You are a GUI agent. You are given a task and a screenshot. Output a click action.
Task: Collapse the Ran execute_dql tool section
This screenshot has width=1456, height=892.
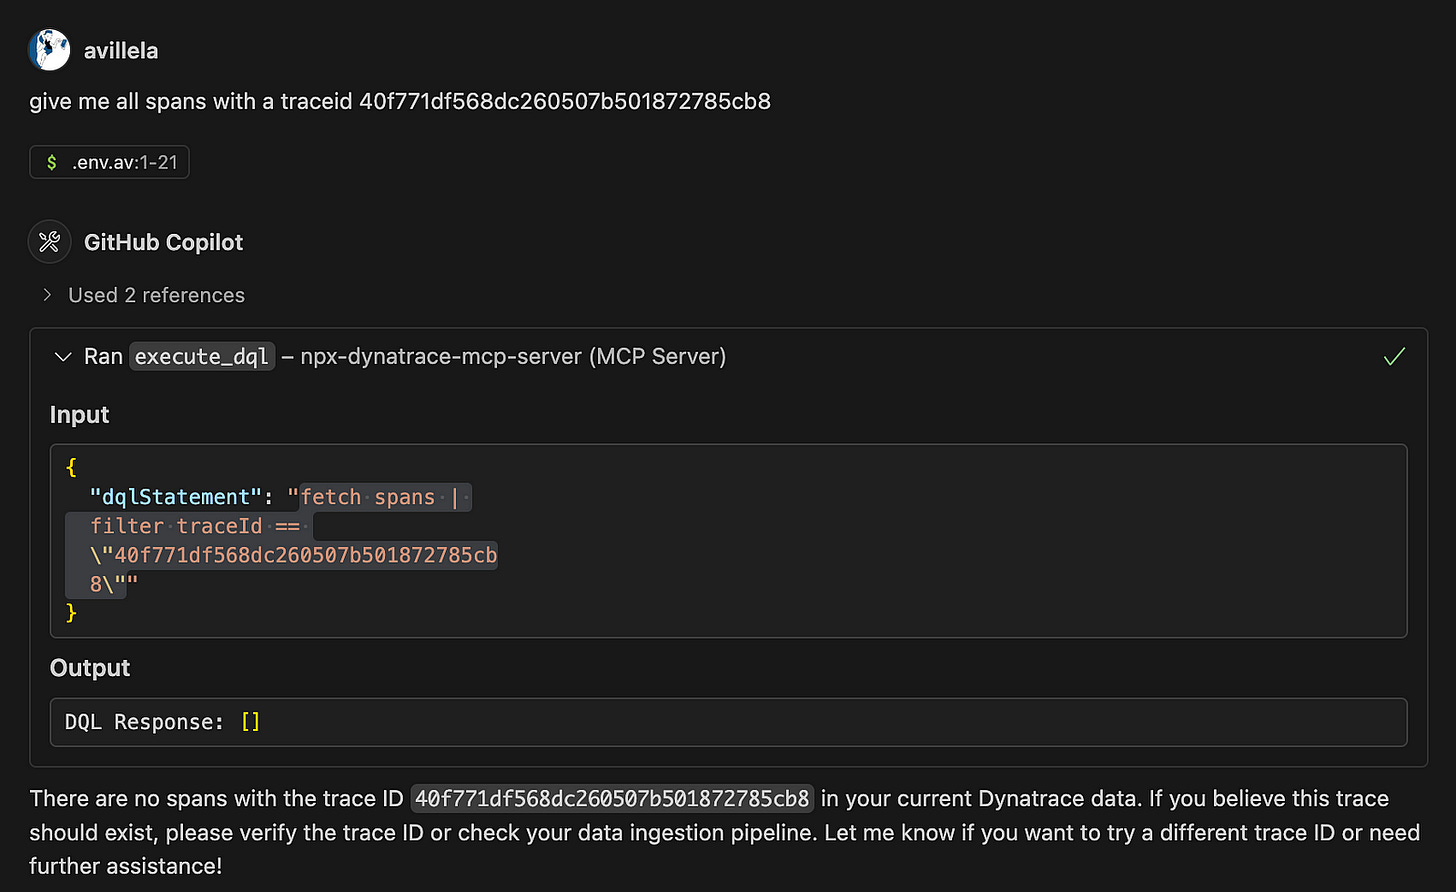[x=63, y=357]
